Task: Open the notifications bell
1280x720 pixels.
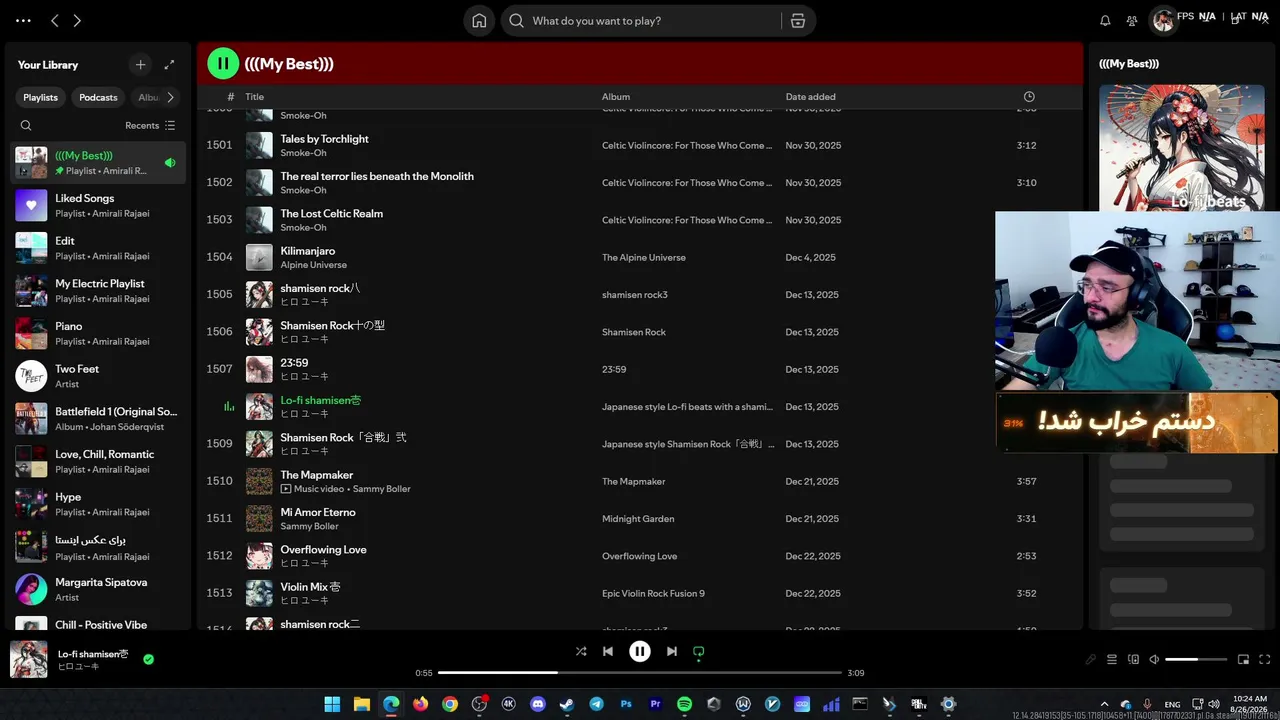Action: (x=1105, y=20)
